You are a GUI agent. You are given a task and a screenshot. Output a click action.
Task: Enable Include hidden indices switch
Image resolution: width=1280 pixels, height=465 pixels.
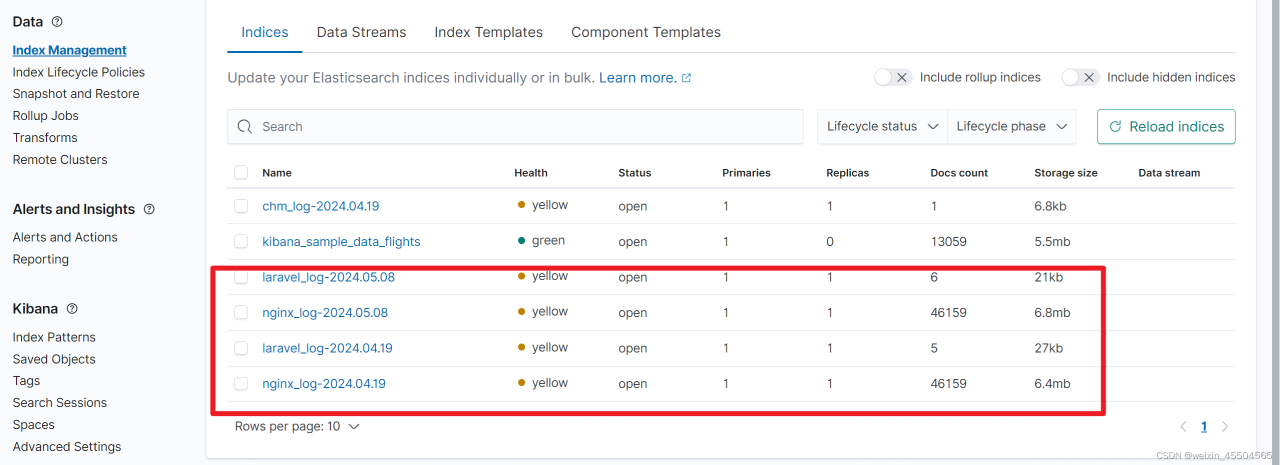pos(1080,77)
